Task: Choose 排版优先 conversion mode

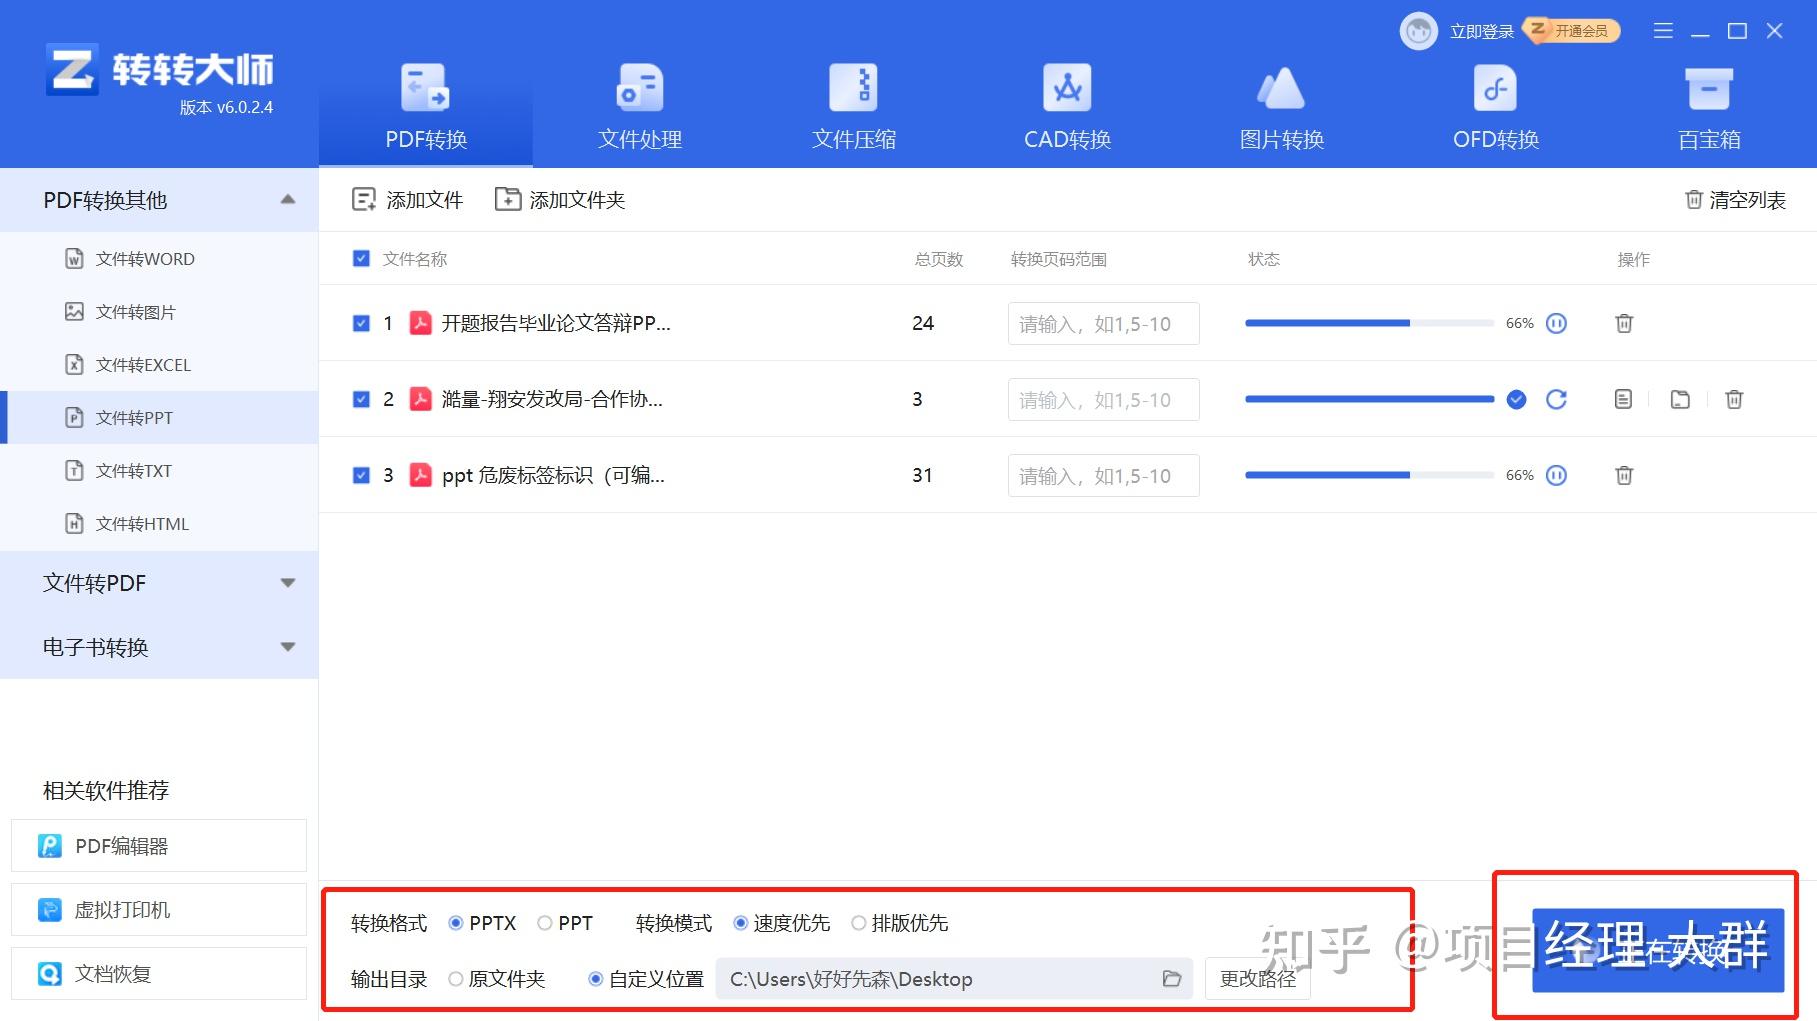Action: point(899,923)
